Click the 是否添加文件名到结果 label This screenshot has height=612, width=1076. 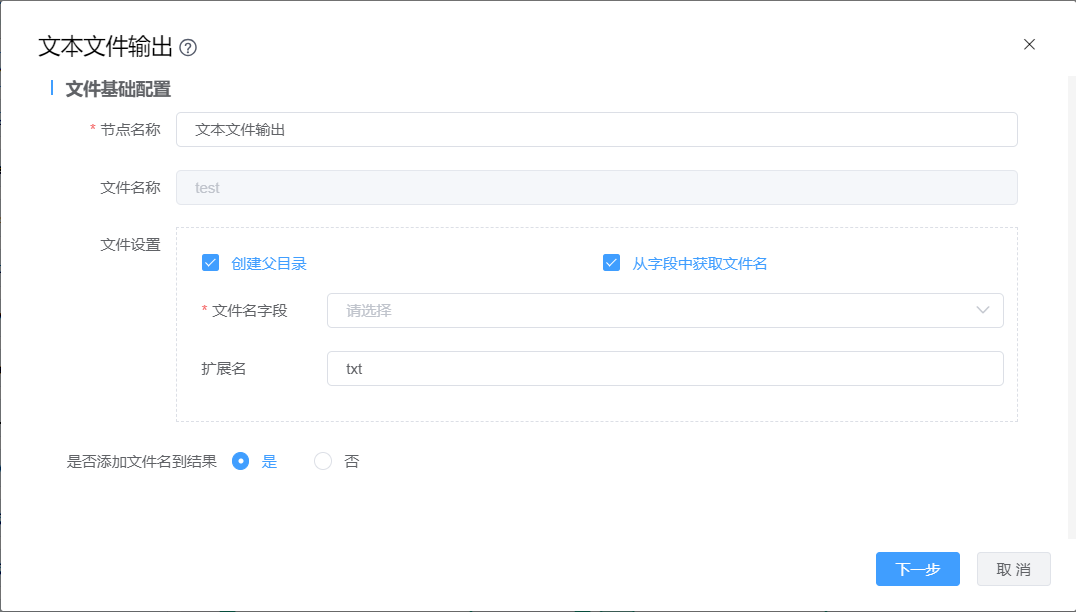click(141, 461)
